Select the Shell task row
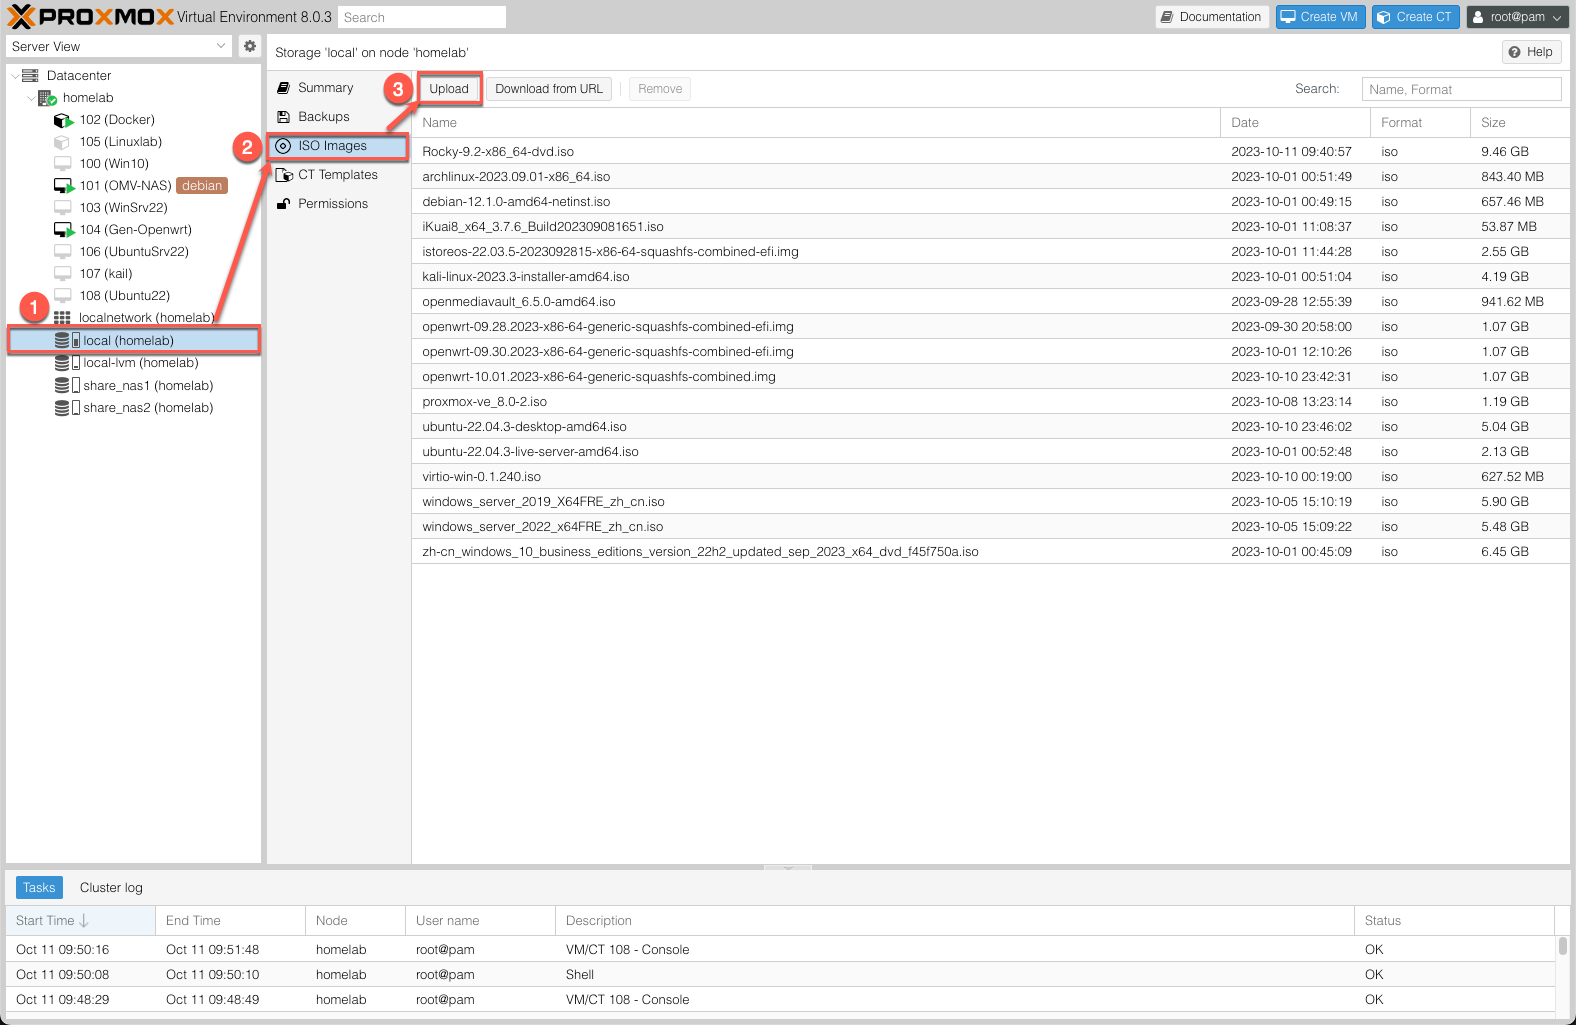Viewport: 1576px width, 1025px height. coord(780,975)
